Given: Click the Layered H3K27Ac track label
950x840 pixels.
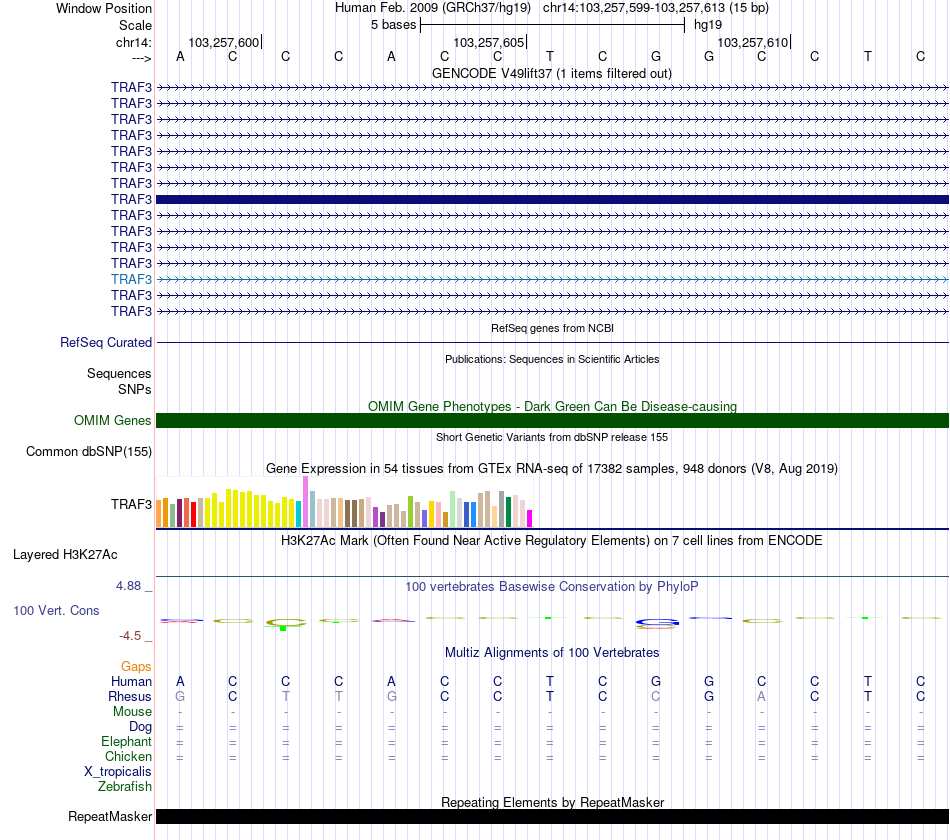Looking at the screenshot, I should (65, 555).
